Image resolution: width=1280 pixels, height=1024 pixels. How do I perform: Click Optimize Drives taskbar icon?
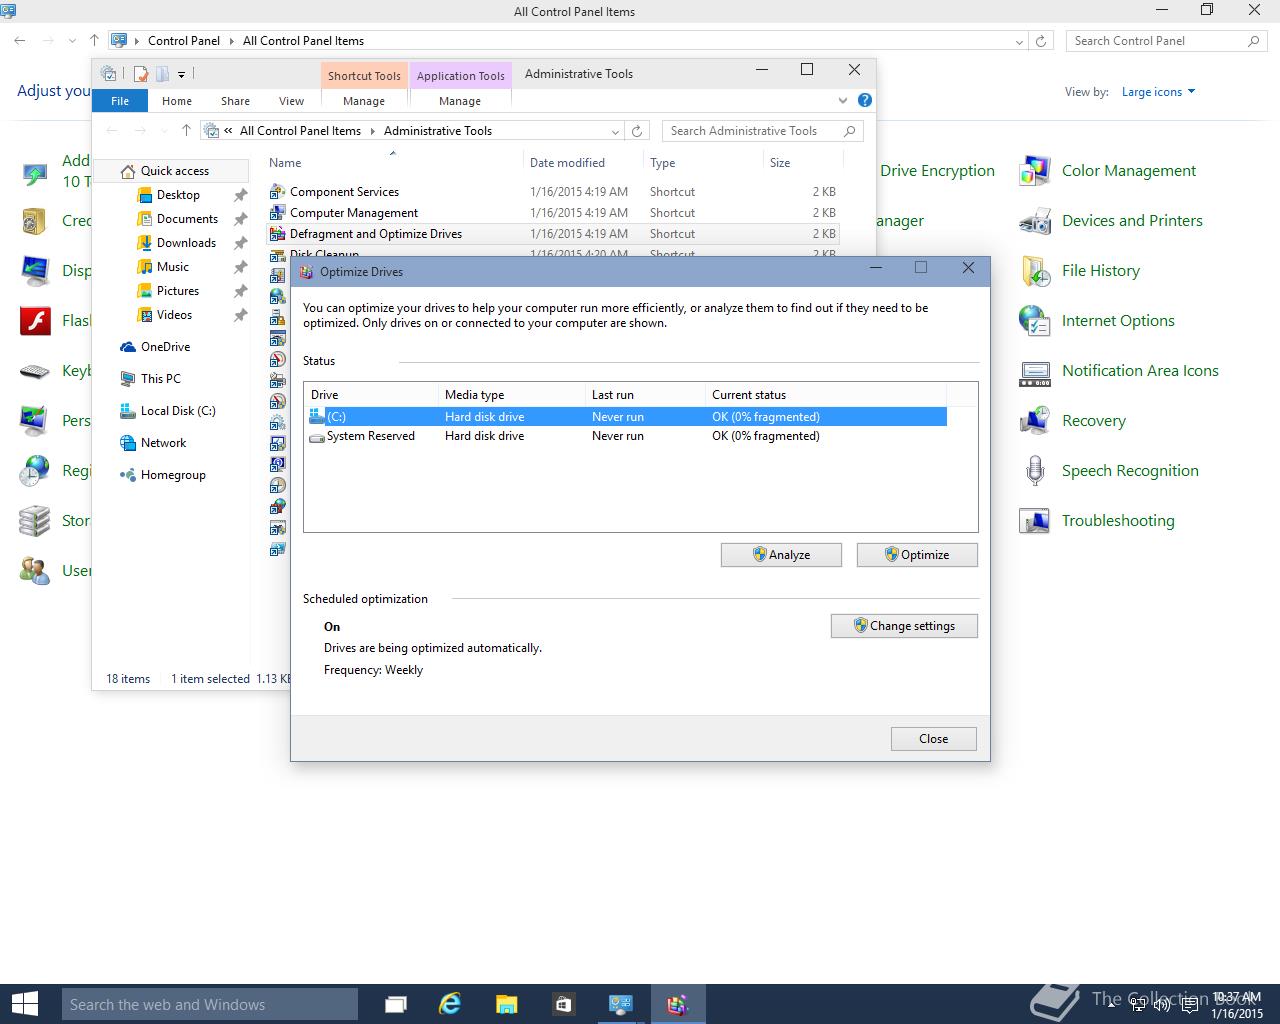[678, 1004]
